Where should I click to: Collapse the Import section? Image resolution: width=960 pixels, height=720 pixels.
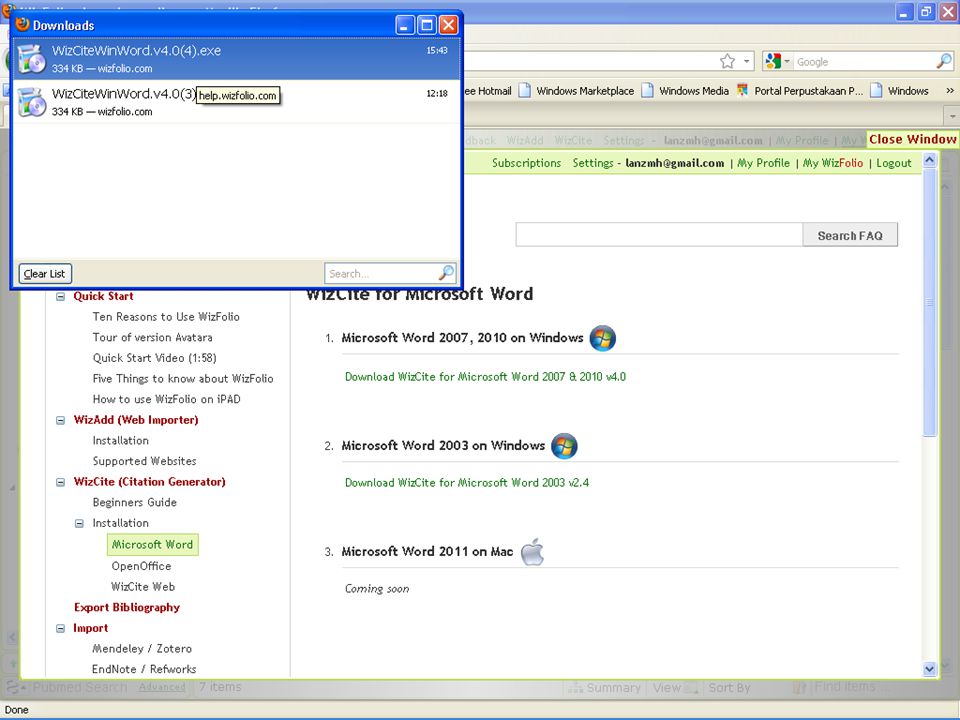pos(61,629)
